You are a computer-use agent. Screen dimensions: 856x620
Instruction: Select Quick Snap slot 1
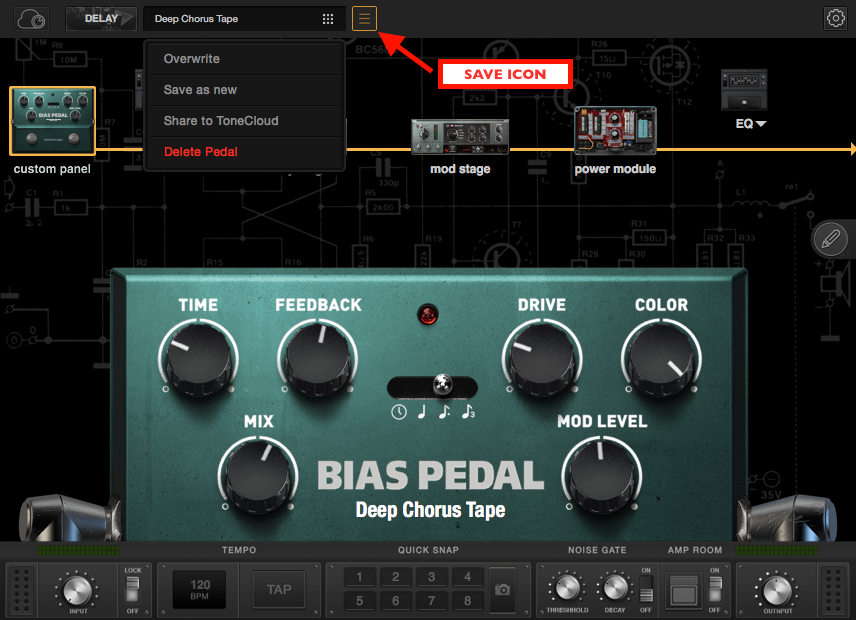[x=359, y=577]
